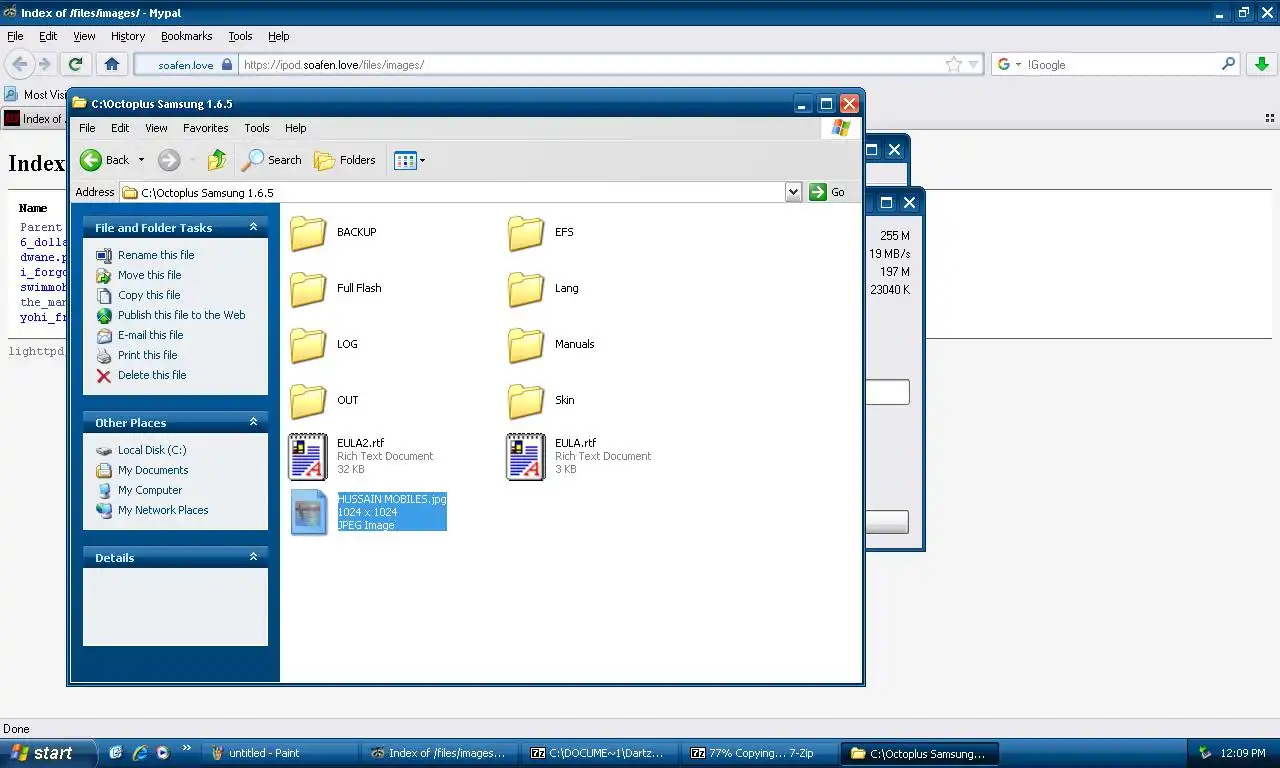Expand the Details panel
This screenshot has height=768, width=1280.
coord(253,557)
